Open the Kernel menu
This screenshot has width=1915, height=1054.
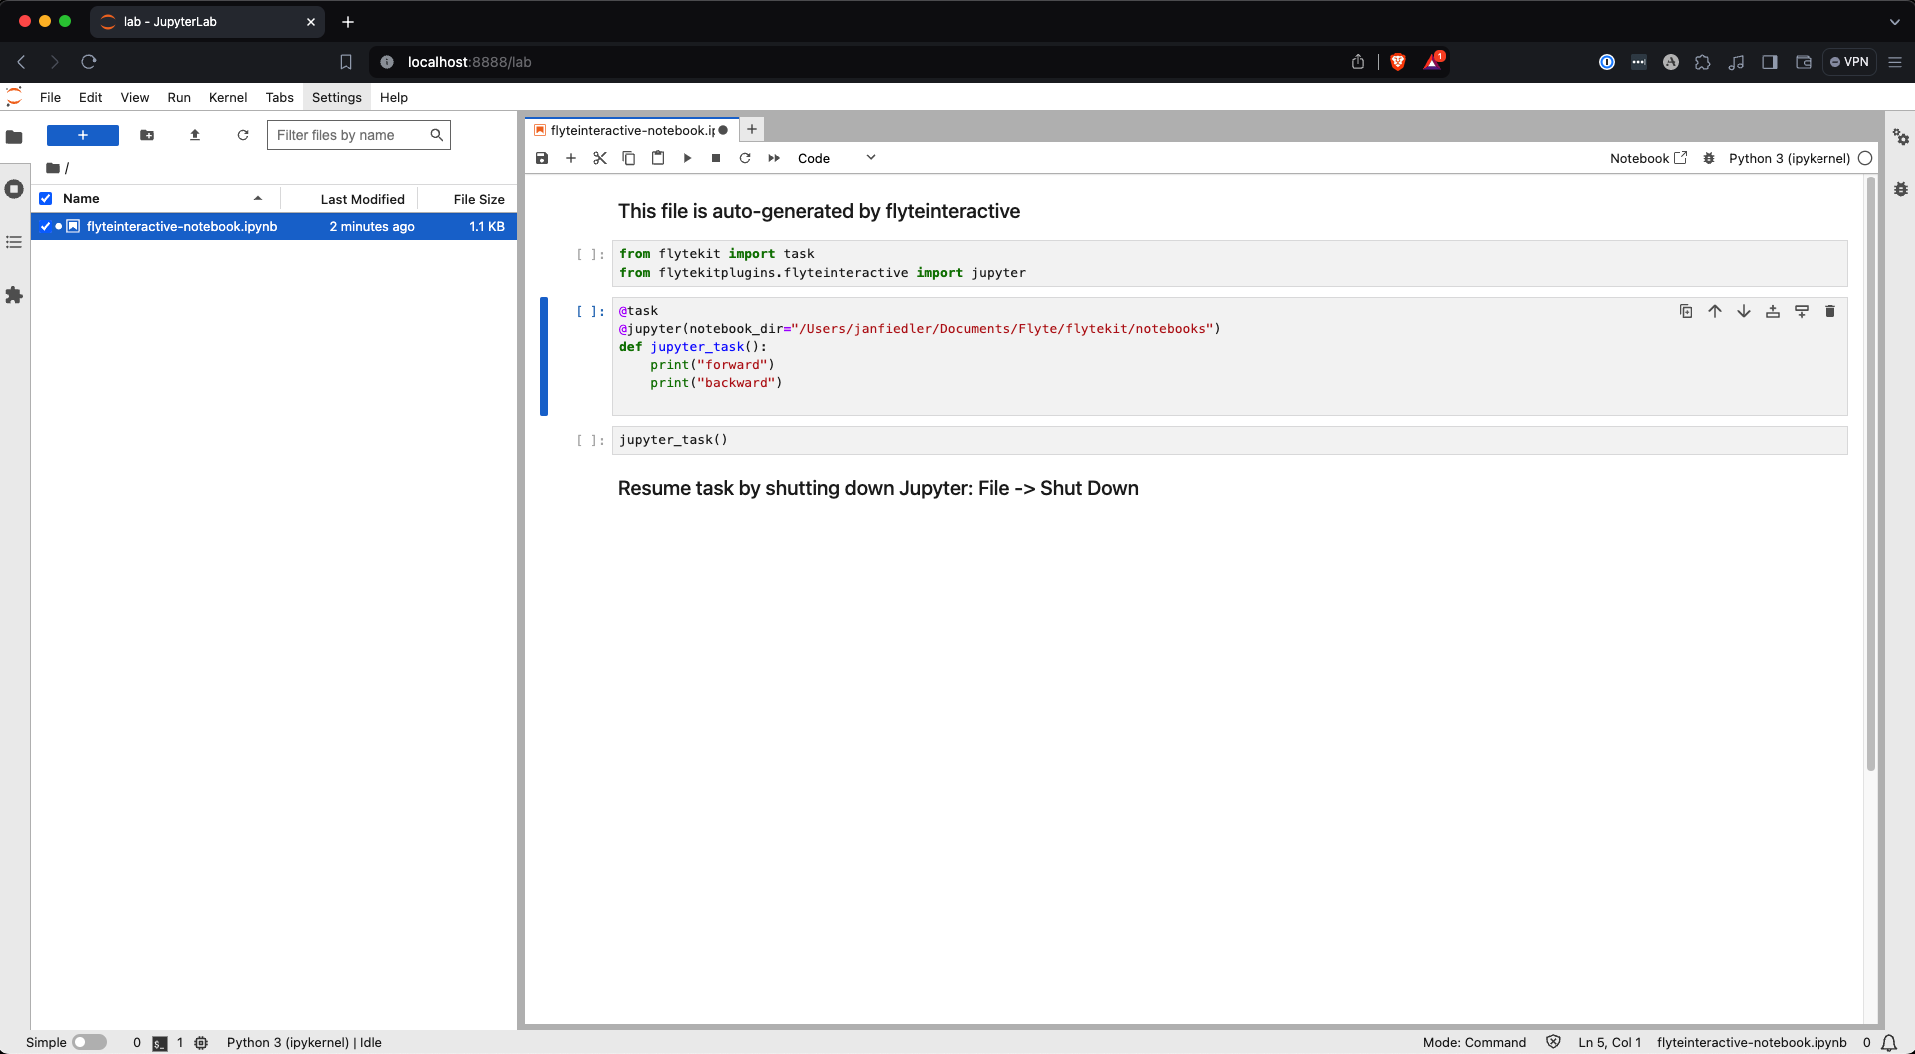pos(228,97)
